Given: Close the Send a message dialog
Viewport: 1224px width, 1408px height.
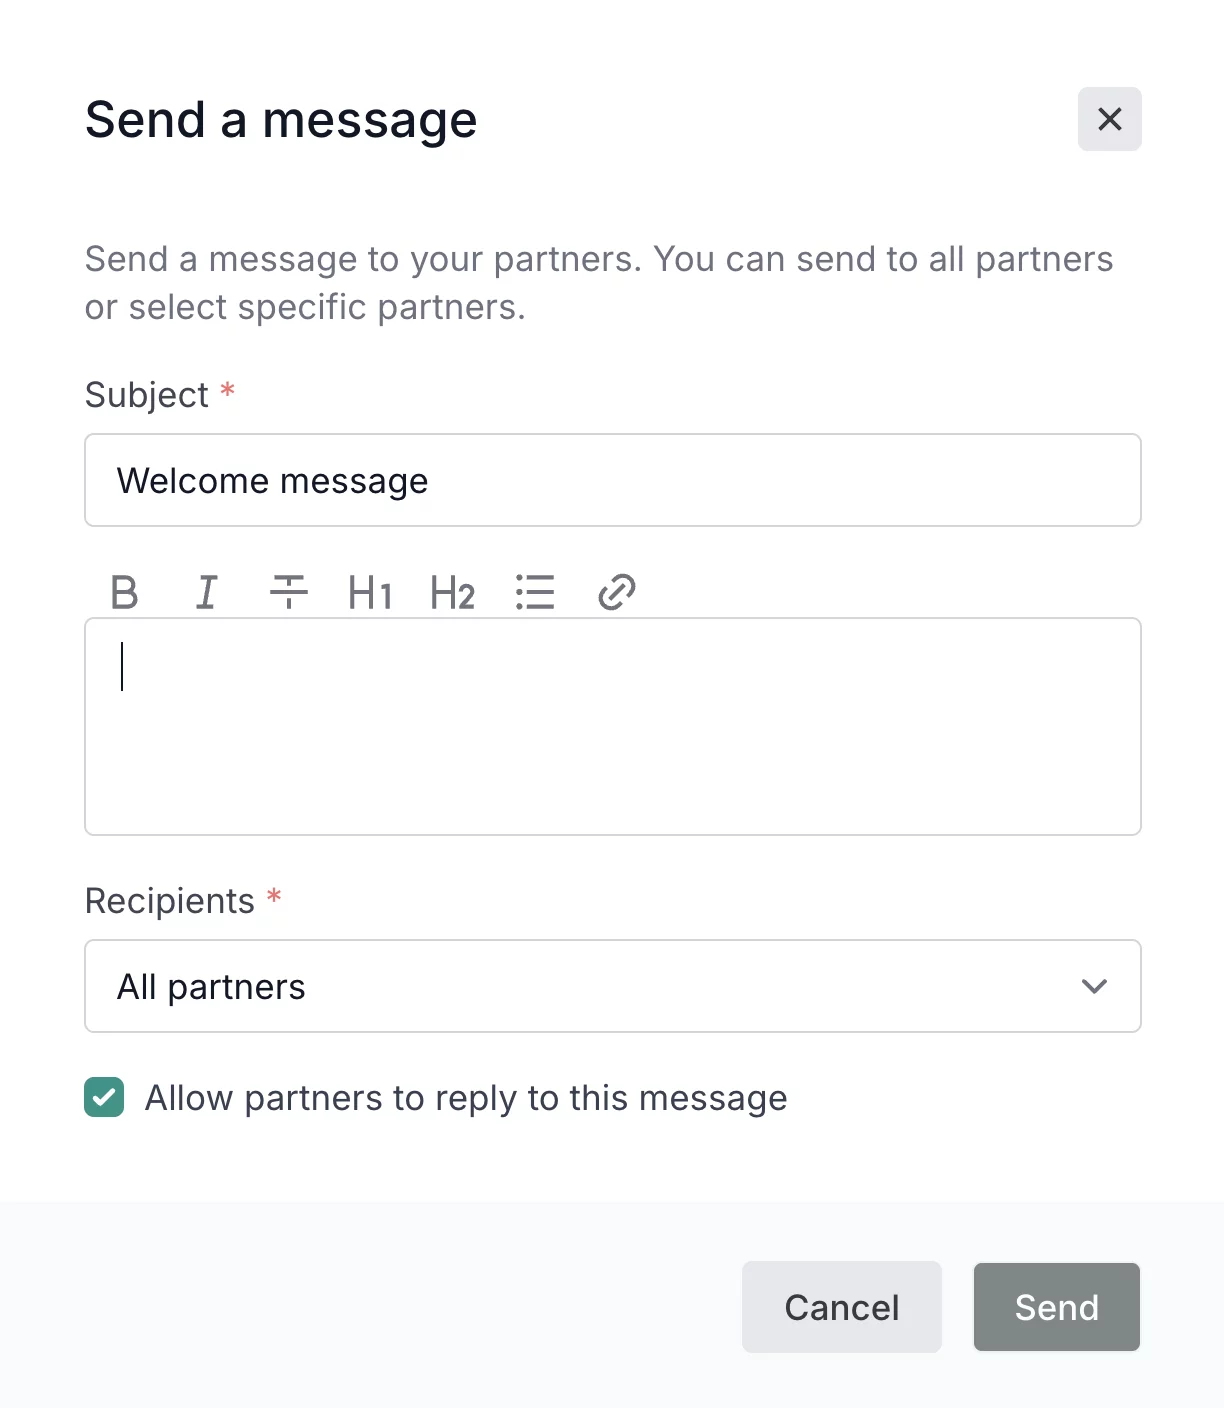Looking at the screenshot, I should click(1109, 119).
